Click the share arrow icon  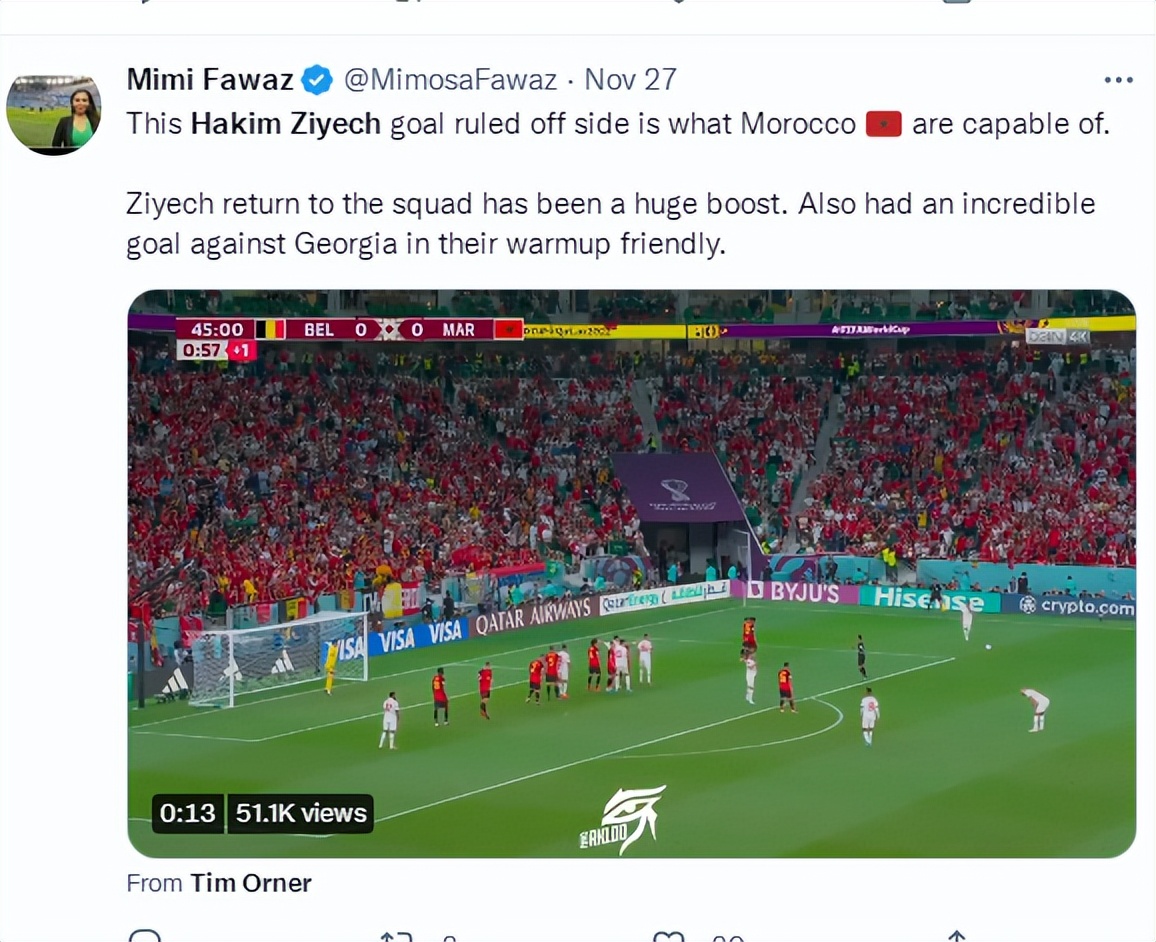[957, 936]
